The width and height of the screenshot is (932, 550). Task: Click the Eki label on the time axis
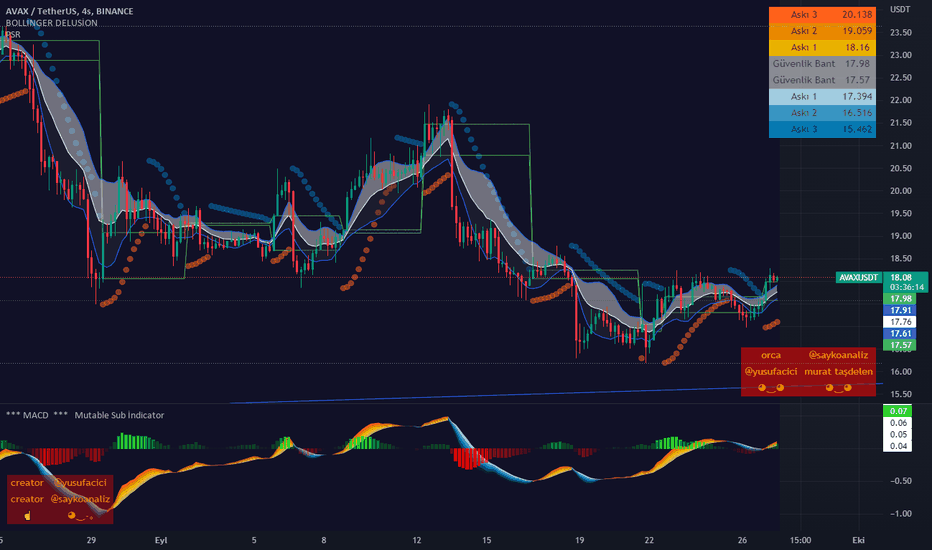click(858, 537)
